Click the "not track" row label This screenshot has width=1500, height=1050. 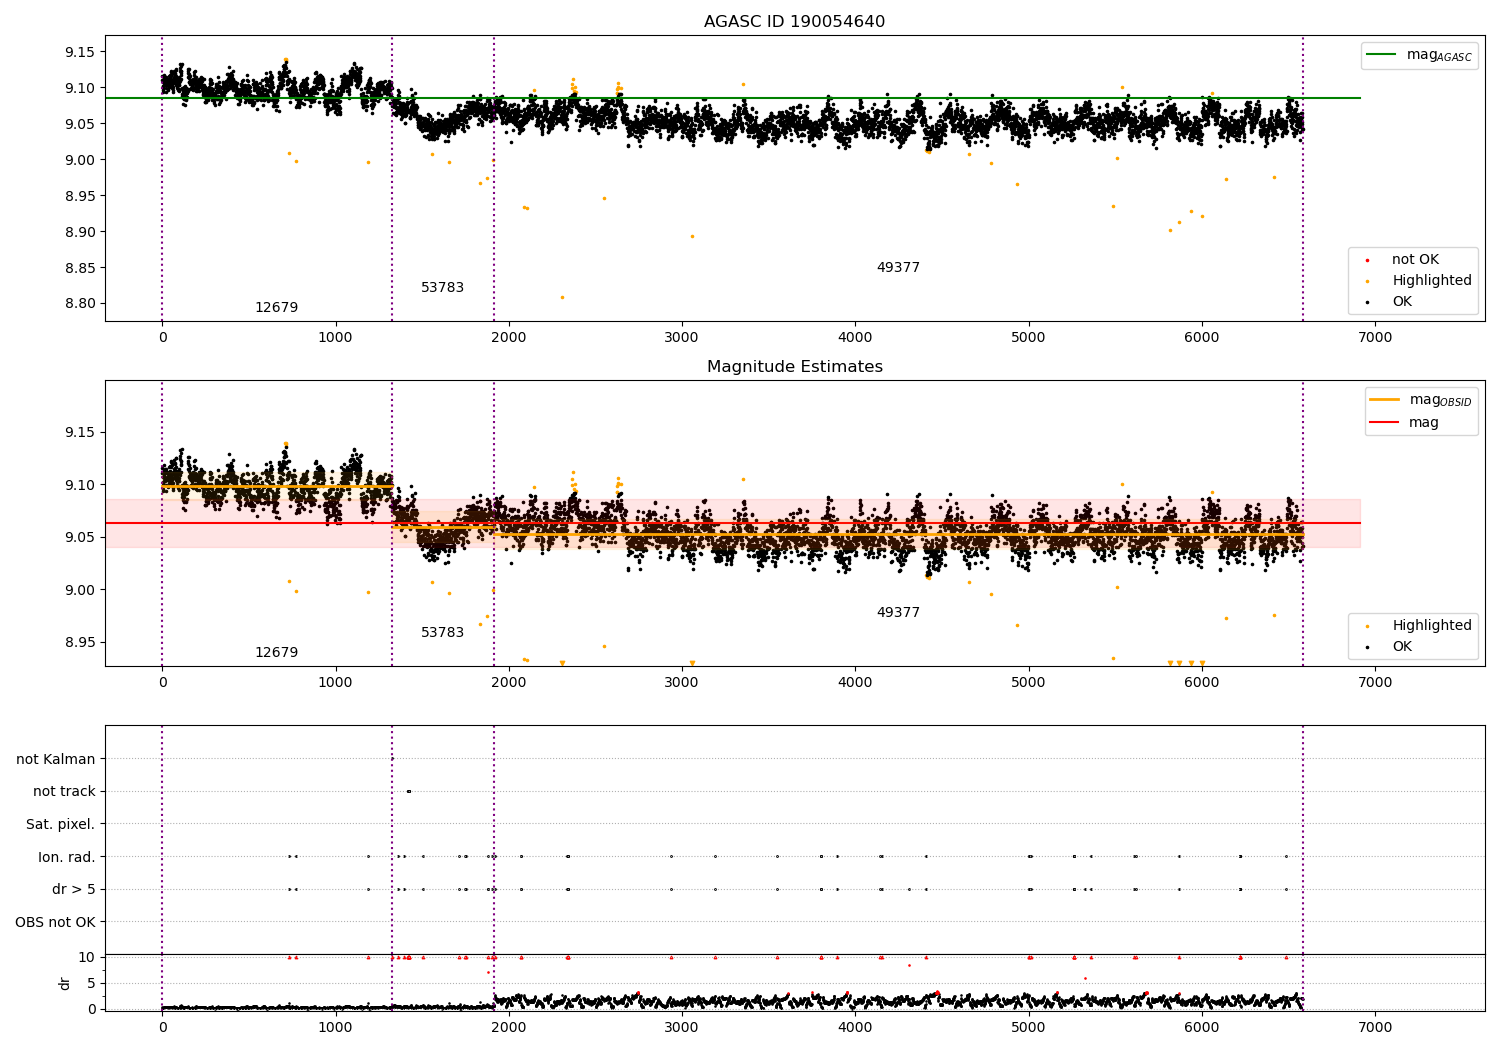click(64, 792)
